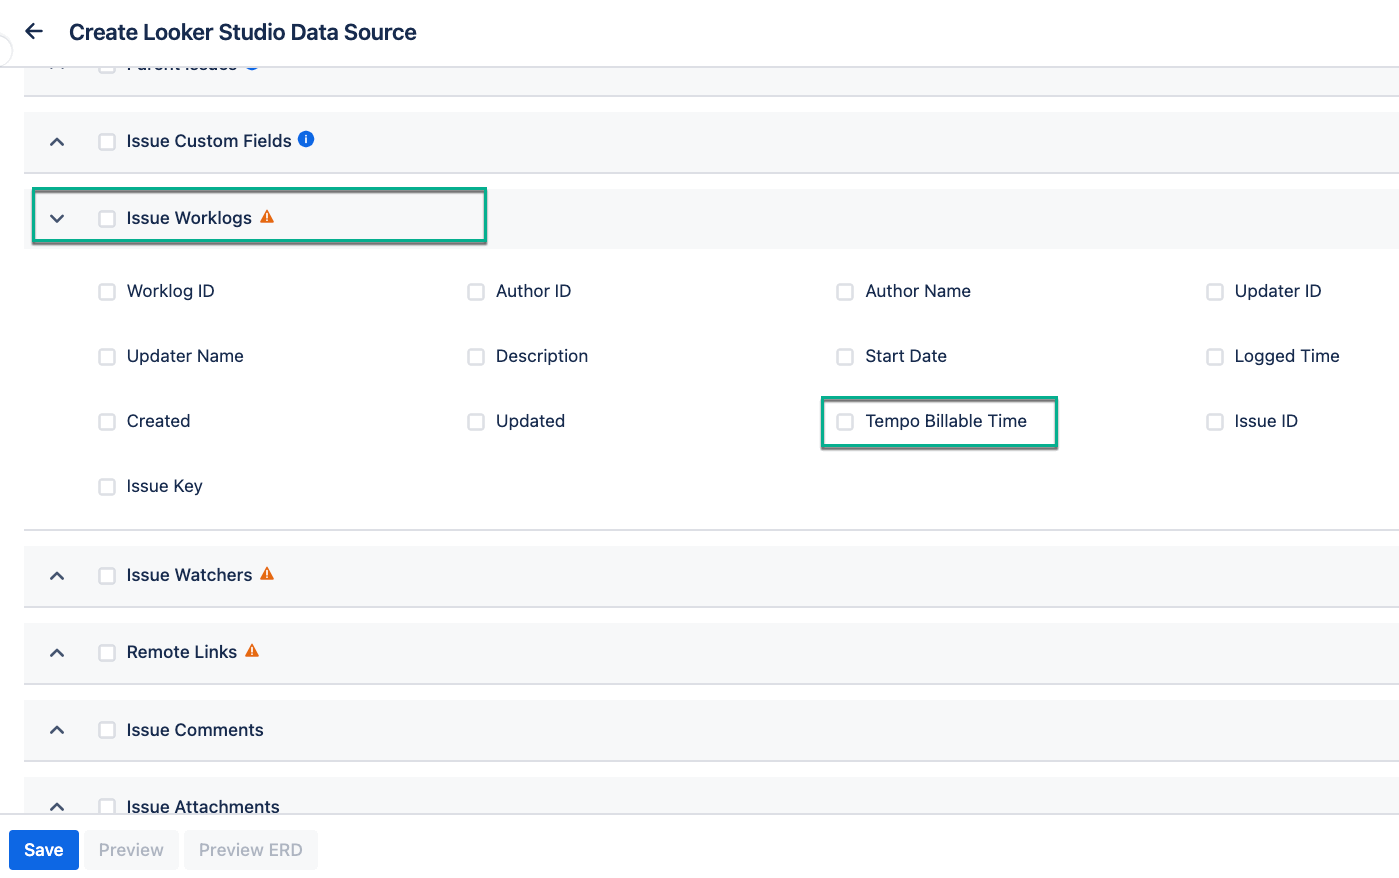The height and width of the screenshot is (878, 1399).
Task: Expand the Issue Custom Fields section
Action: tap(57, 142)
